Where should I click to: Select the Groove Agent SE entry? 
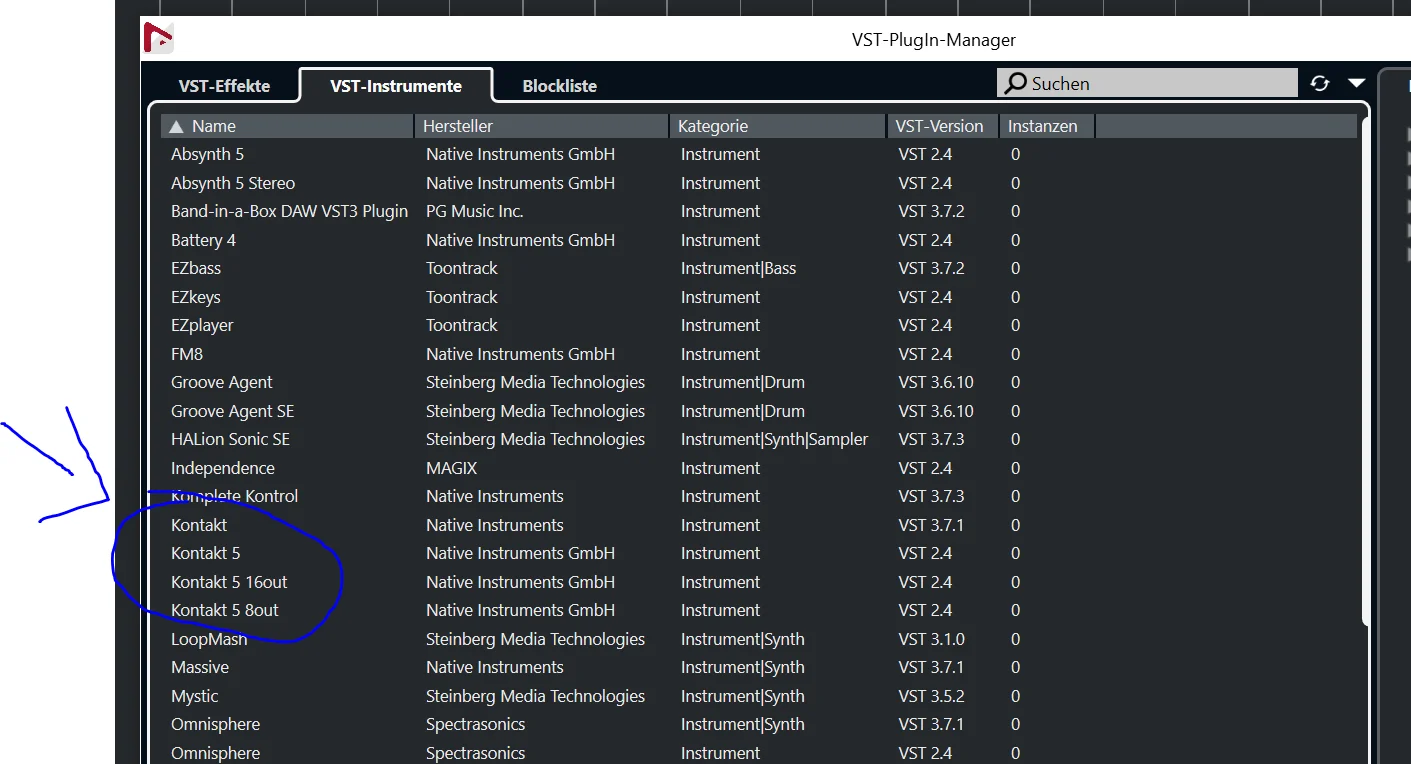pyautogui.click(x=760, y=411)
